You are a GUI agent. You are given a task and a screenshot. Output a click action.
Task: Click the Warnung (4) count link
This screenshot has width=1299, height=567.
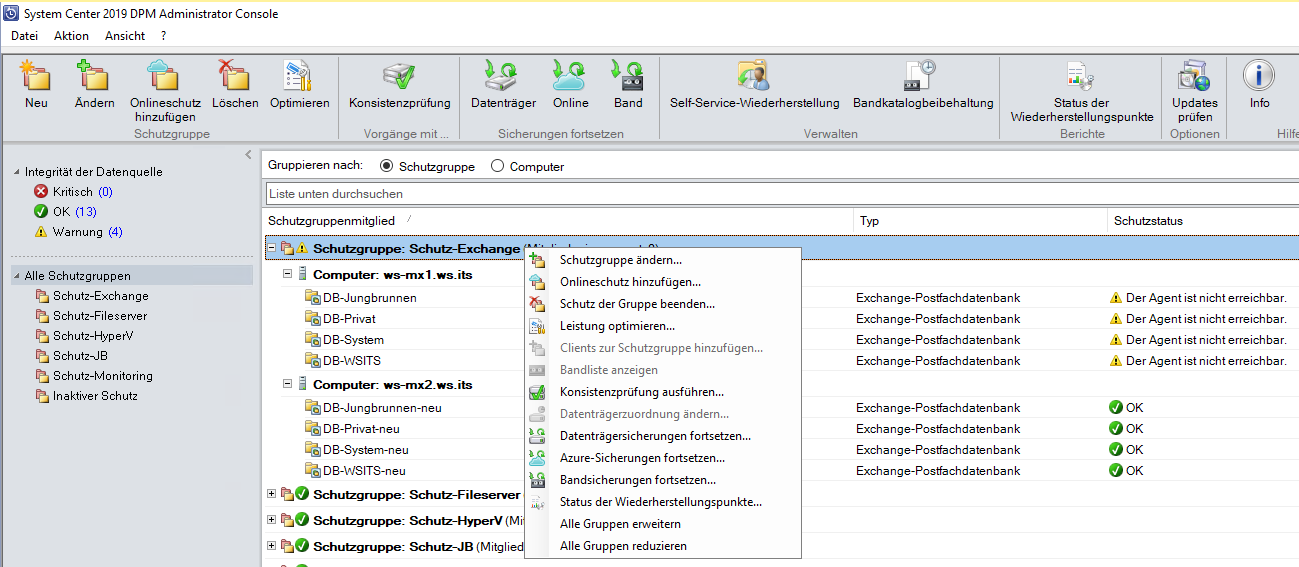115,232
